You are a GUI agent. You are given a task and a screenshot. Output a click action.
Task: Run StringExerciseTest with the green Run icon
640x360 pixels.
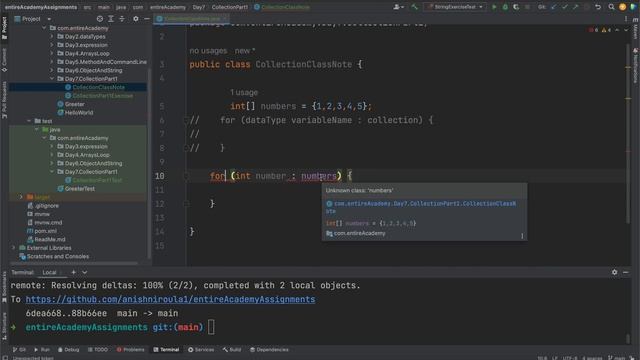pyautogui.click(x=494, y=7)
